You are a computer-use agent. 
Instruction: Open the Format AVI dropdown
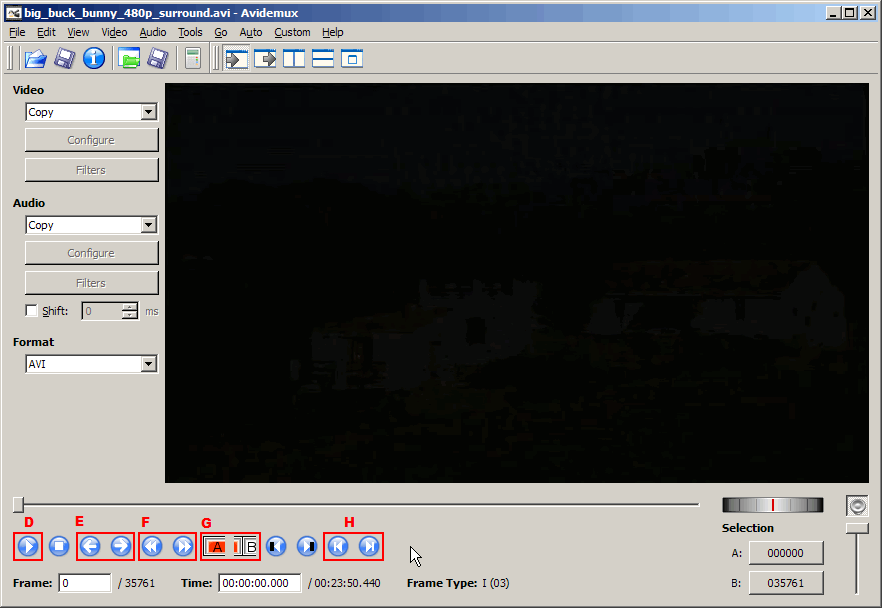point(148,364)
